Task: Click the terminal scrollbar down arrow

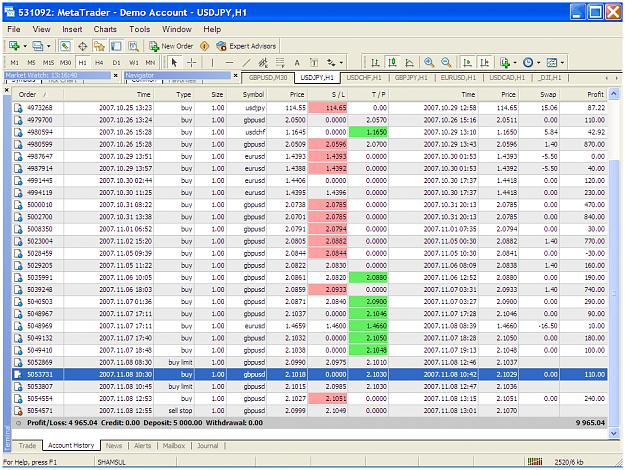Action: tap(614, 433)
